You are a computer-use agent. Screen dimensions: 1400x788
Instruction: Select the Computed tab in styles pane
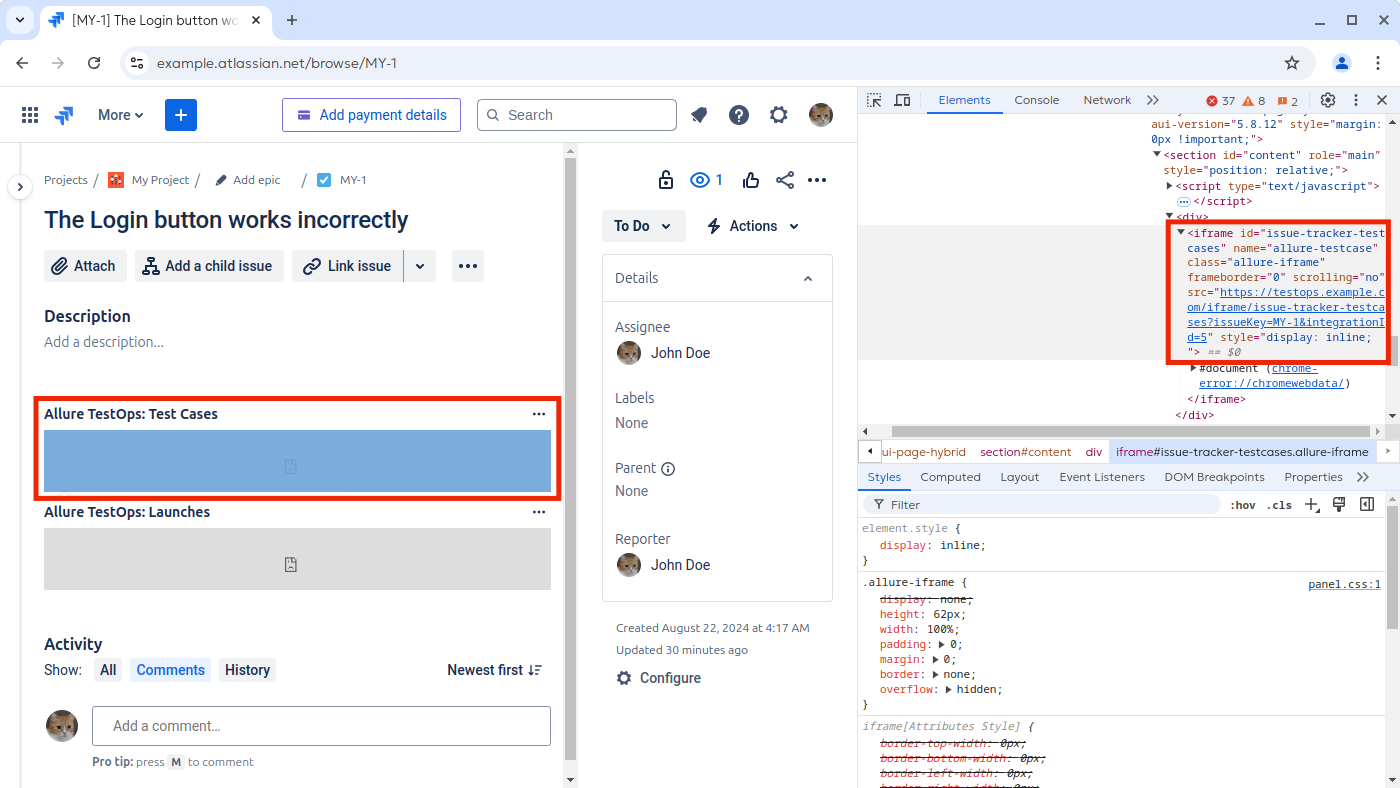pyautogui.click(x=950, y=477)
